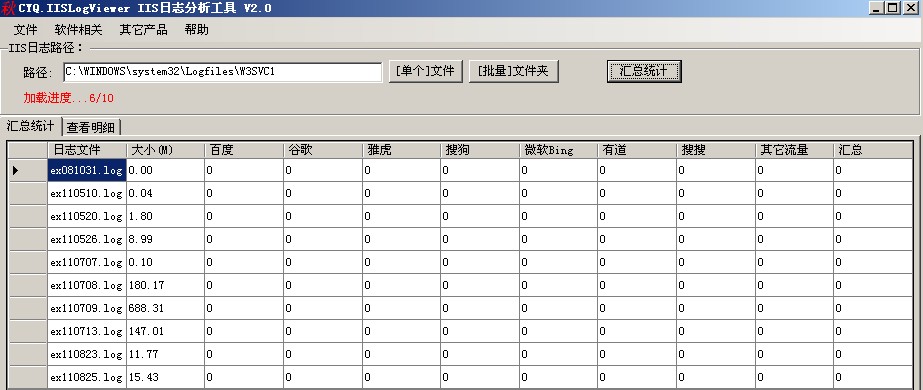Click the 搜搜 column header
The height and width of the screenshot is (390, 923).
point(716,150)
